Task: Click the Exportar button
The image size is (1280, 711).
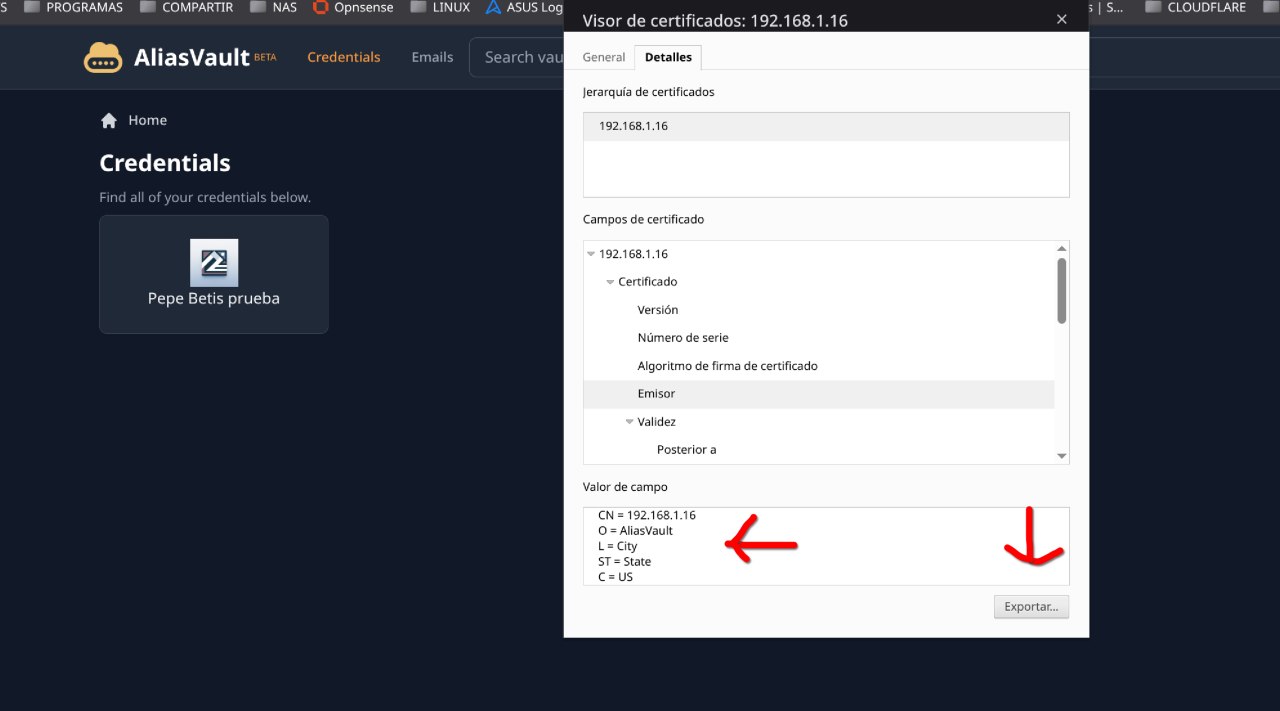Action: point(1031,607)
